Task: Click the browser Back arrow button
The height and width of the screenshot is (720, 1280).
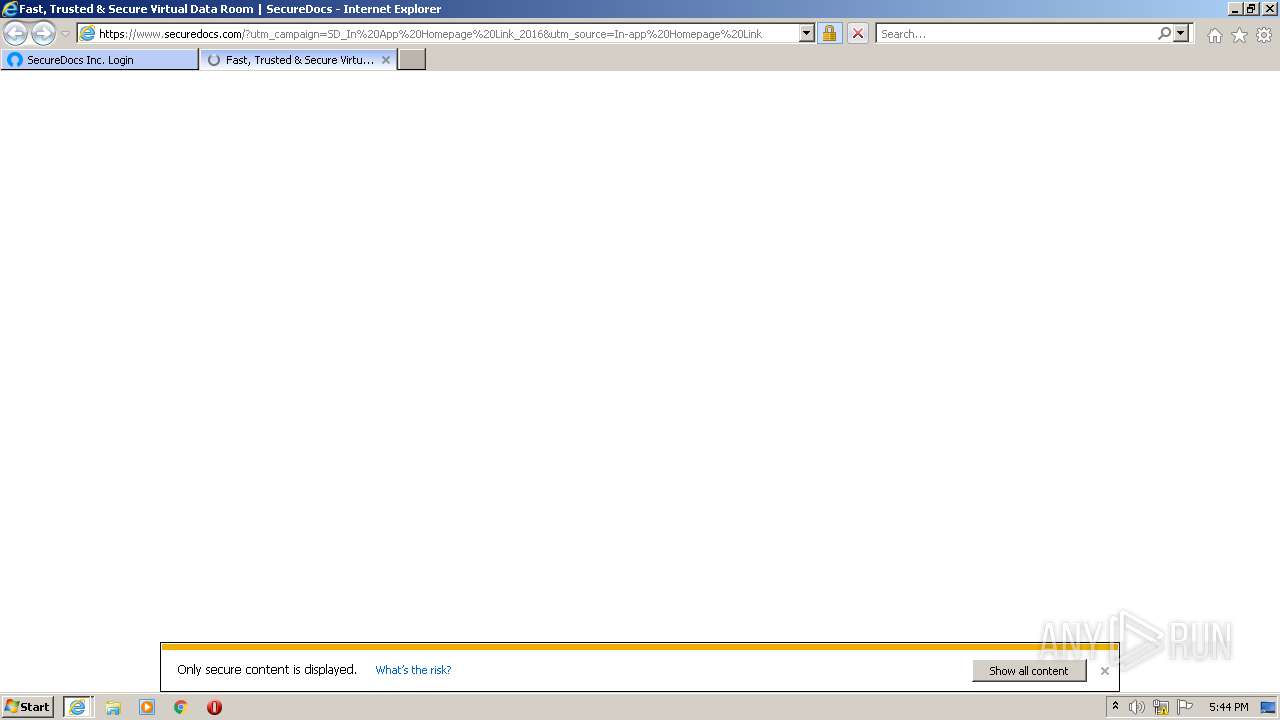Action: [x=16, y=33]
